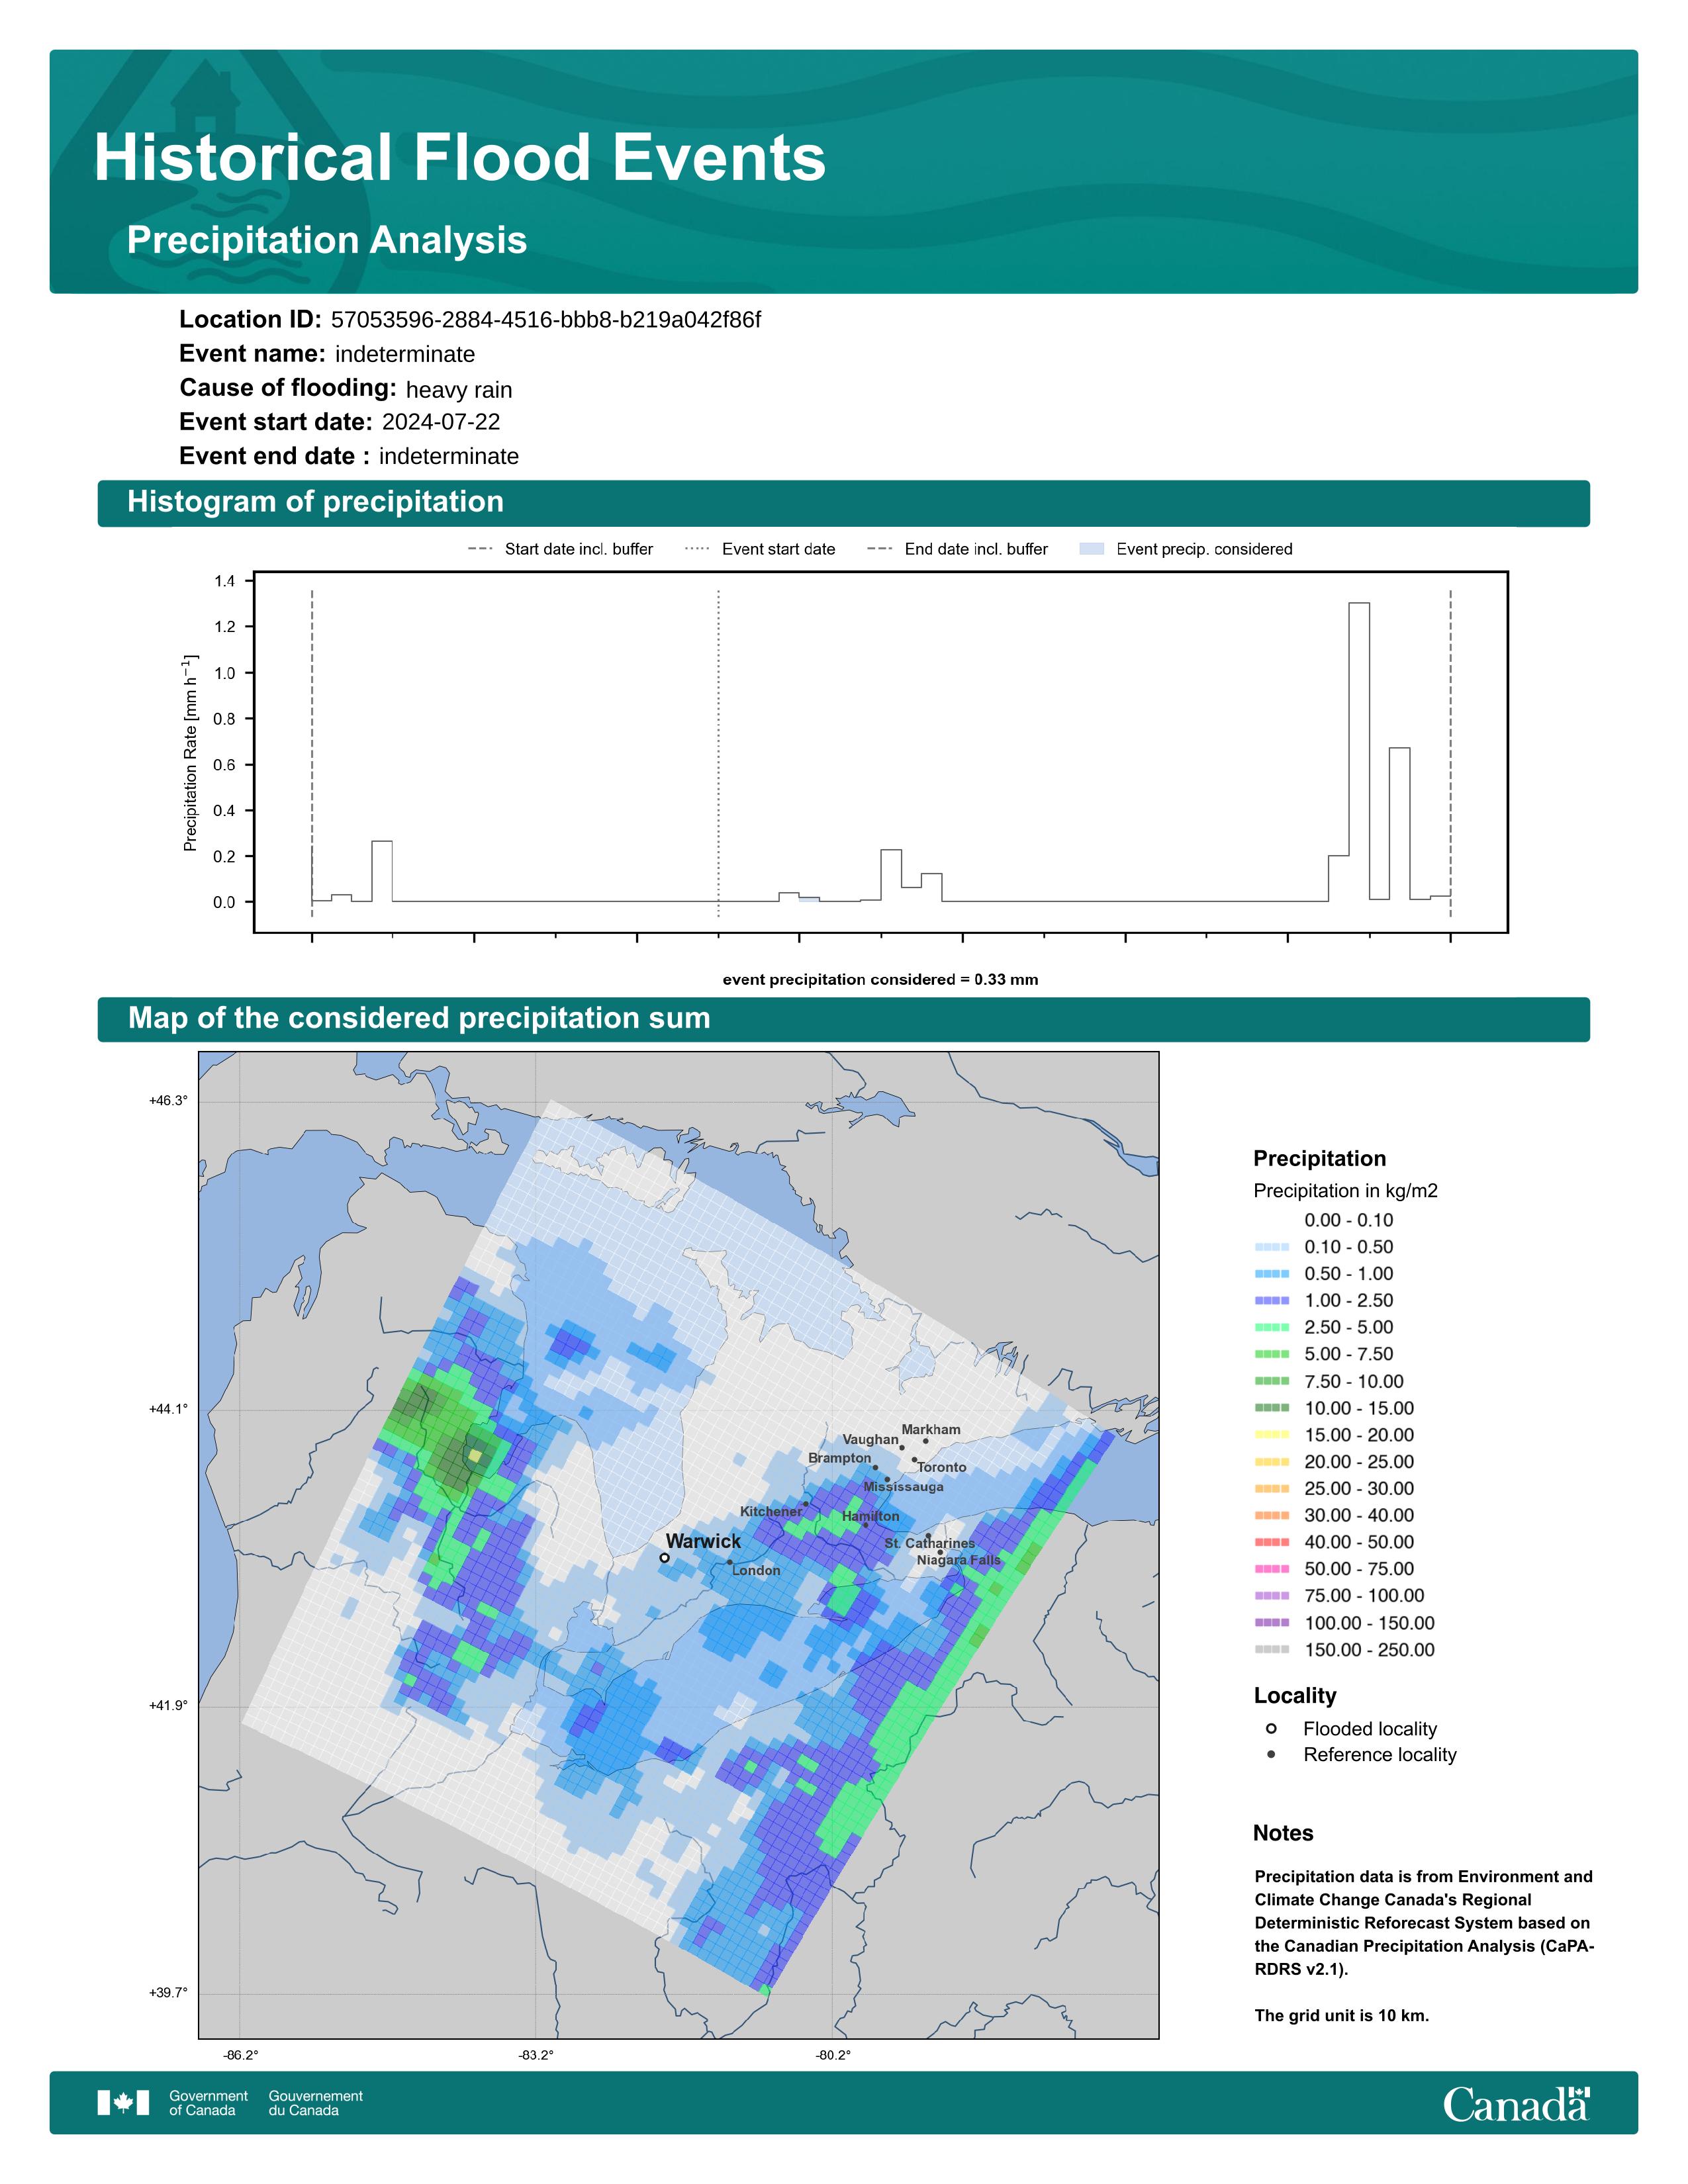Click the cause of flooding heavy rain
The width and height of the screenshot is (1688, 2184).
(x=459, y=390)
